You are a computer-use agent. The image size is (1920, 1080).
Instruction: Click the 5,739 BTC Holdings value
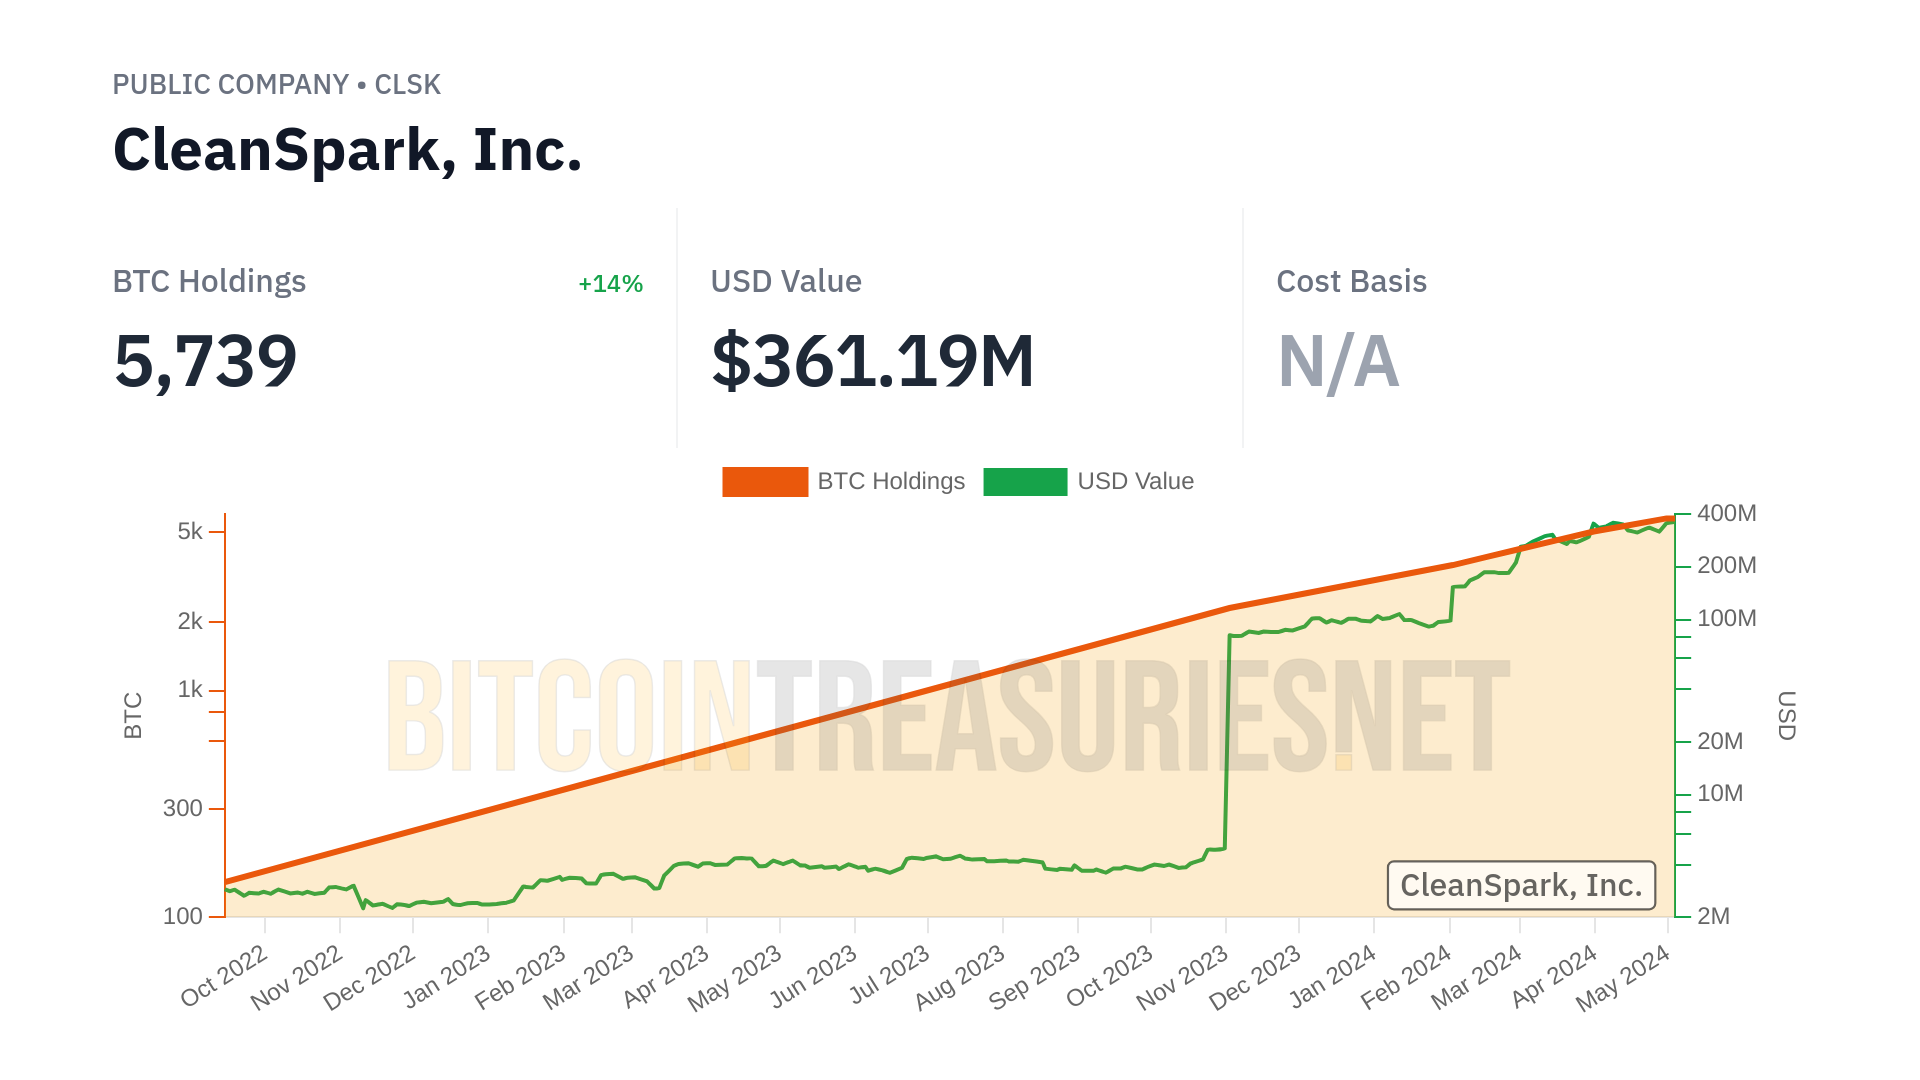click(x=206, y=361)
